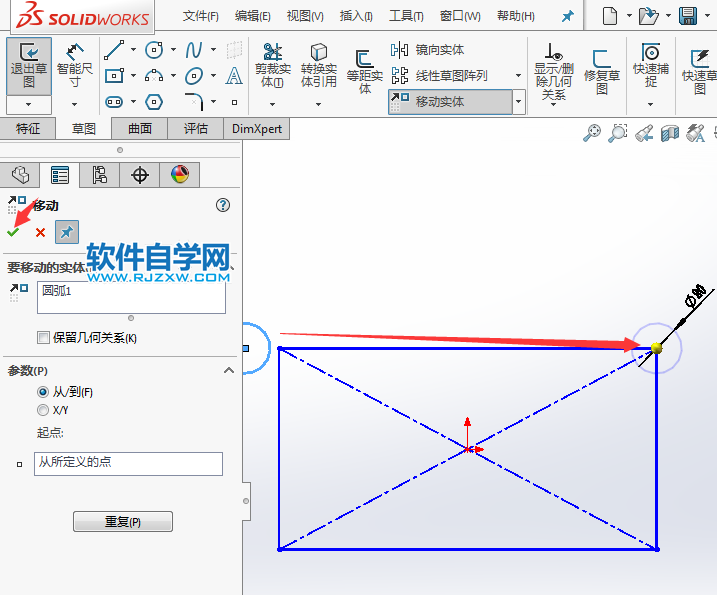Click the Exit Sketch (退出草图) icon
Image resolution: width=717 pixels, height=595 pixels.
(29, 65)
